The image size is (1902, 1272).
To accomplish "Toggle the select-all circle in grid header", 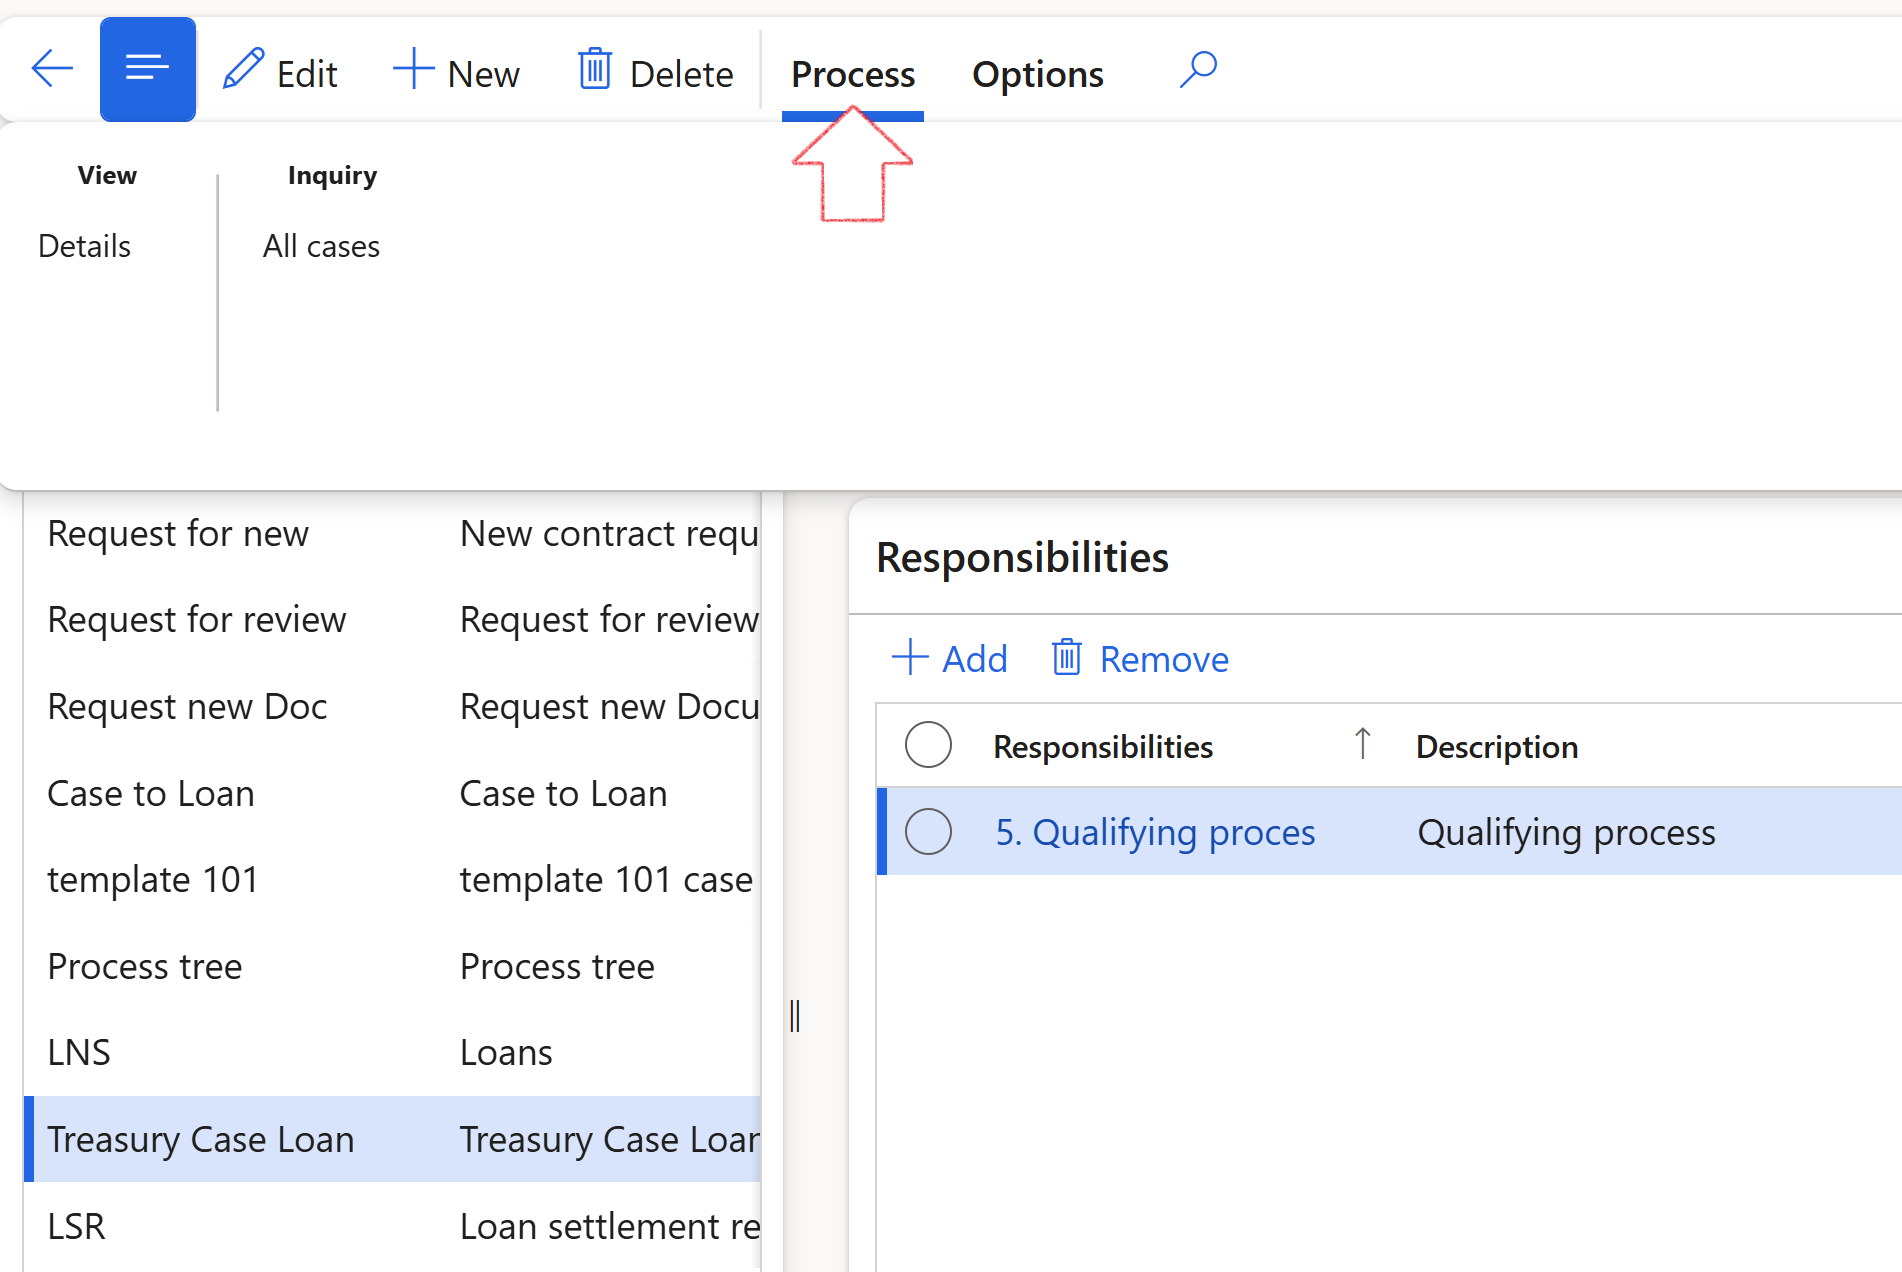I will click(928, 745).
